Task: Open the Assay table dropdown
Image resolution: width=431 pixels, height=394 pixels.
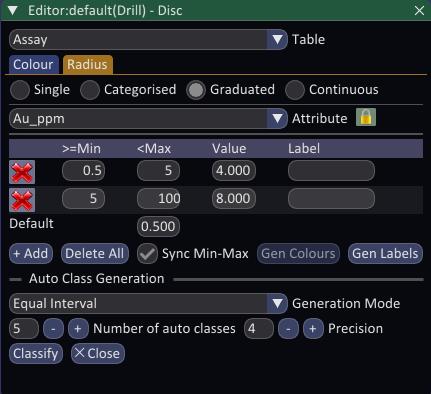Action: [x=148, y=40]
